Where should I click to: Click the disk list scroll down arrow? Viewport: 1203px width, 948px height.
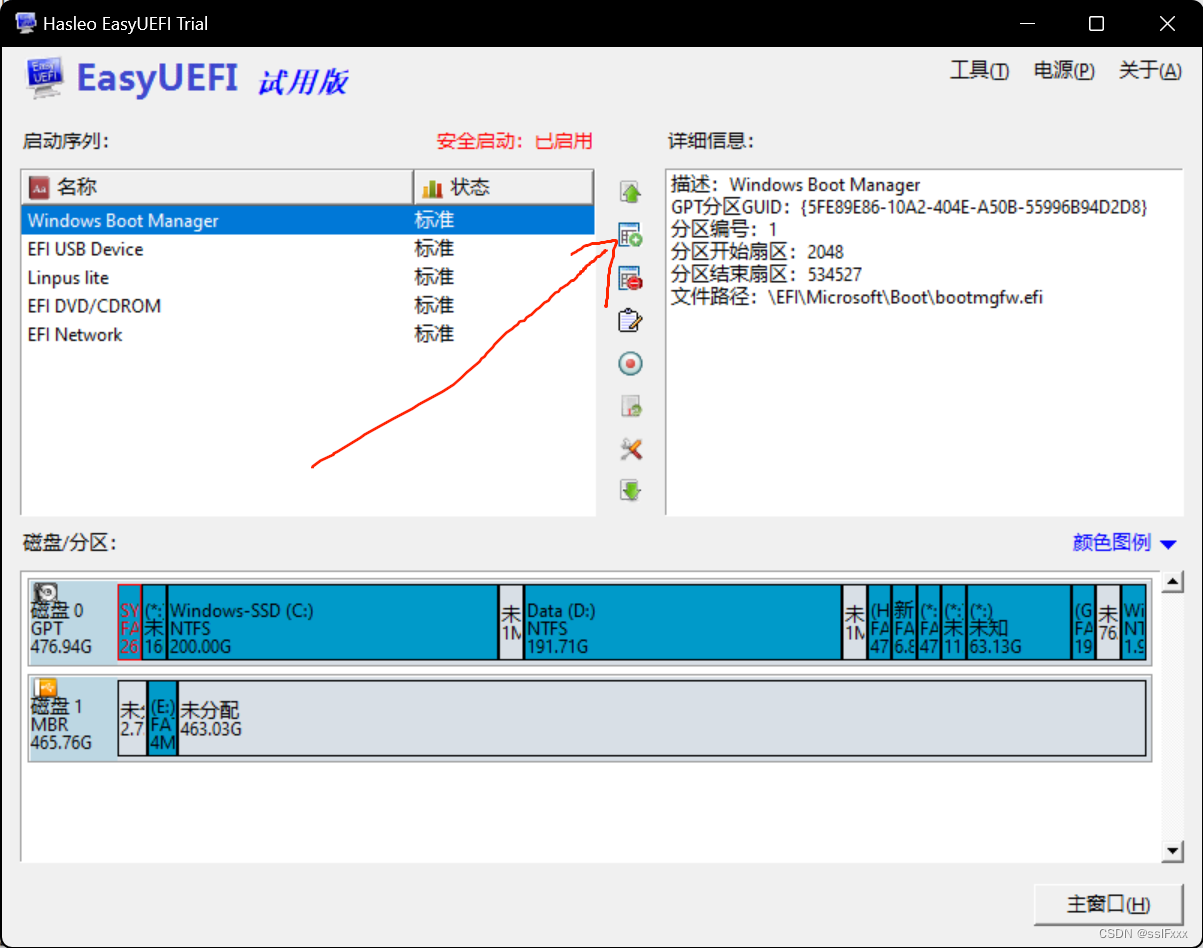pyautogui.click(x=1174, y=851)
